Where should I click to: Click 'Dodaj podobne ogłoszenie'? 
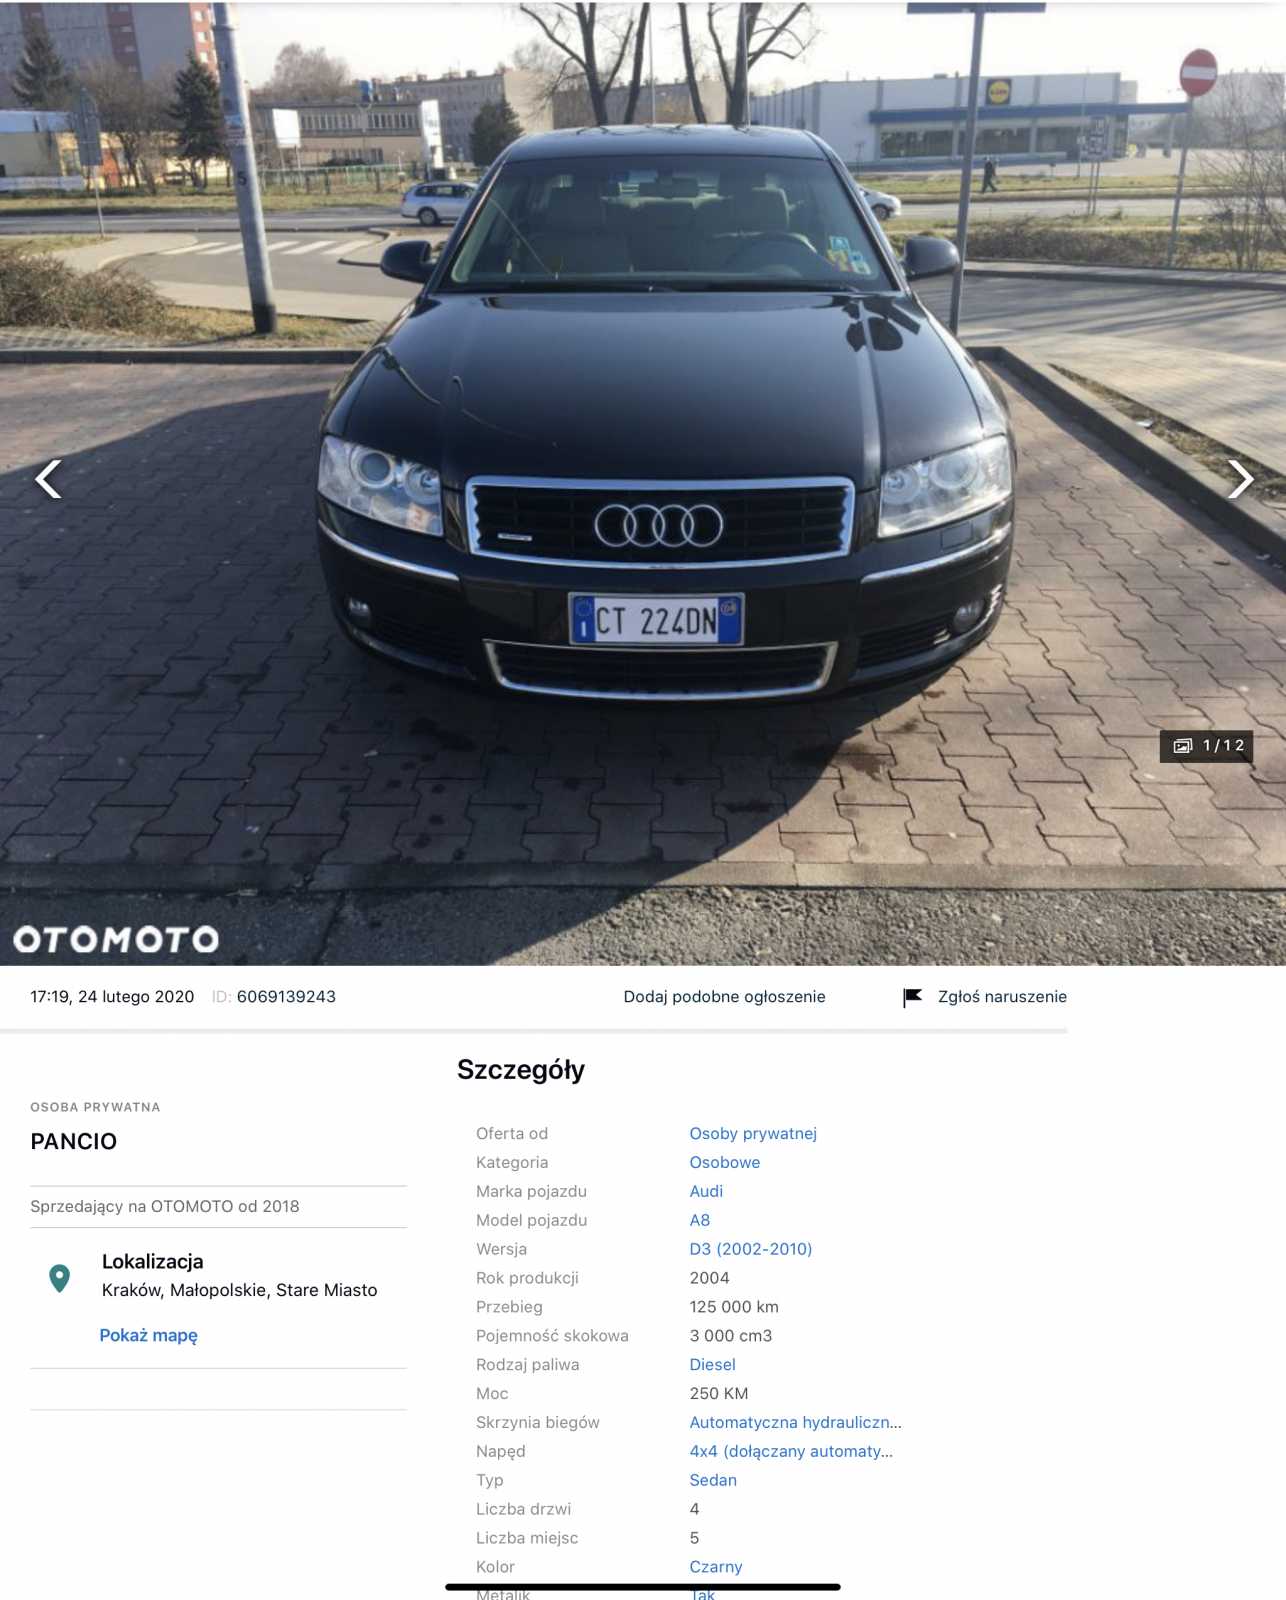[x=724, y=997]
